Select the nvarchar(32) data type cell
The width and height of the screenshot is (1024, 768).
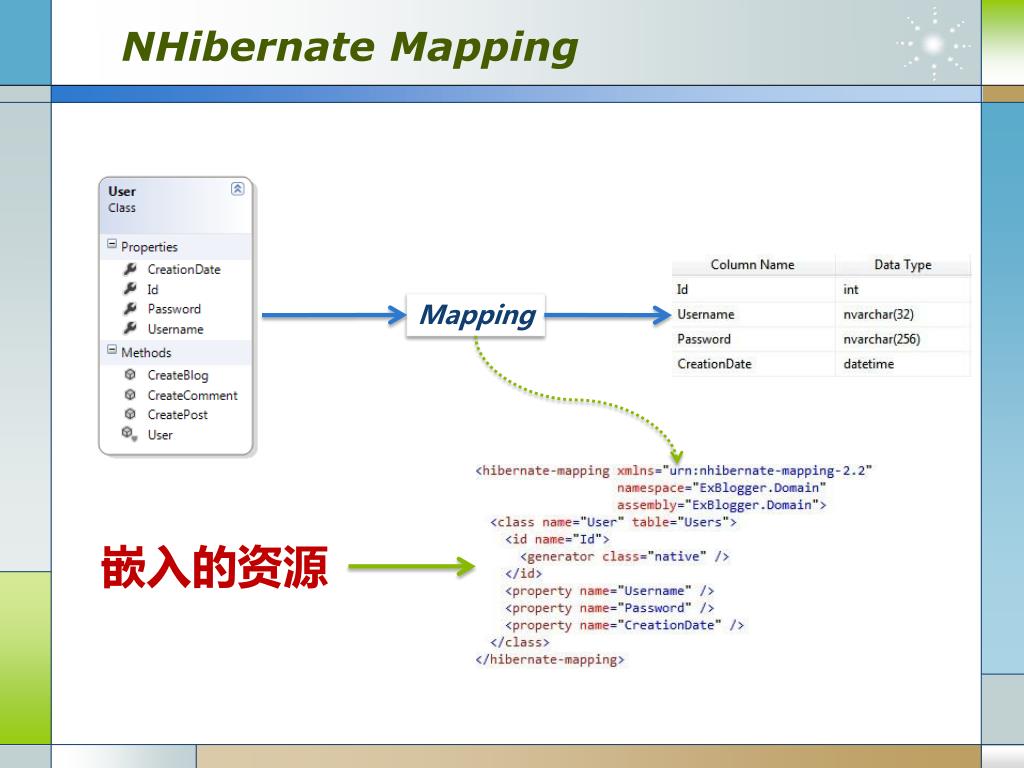point(903,314)
